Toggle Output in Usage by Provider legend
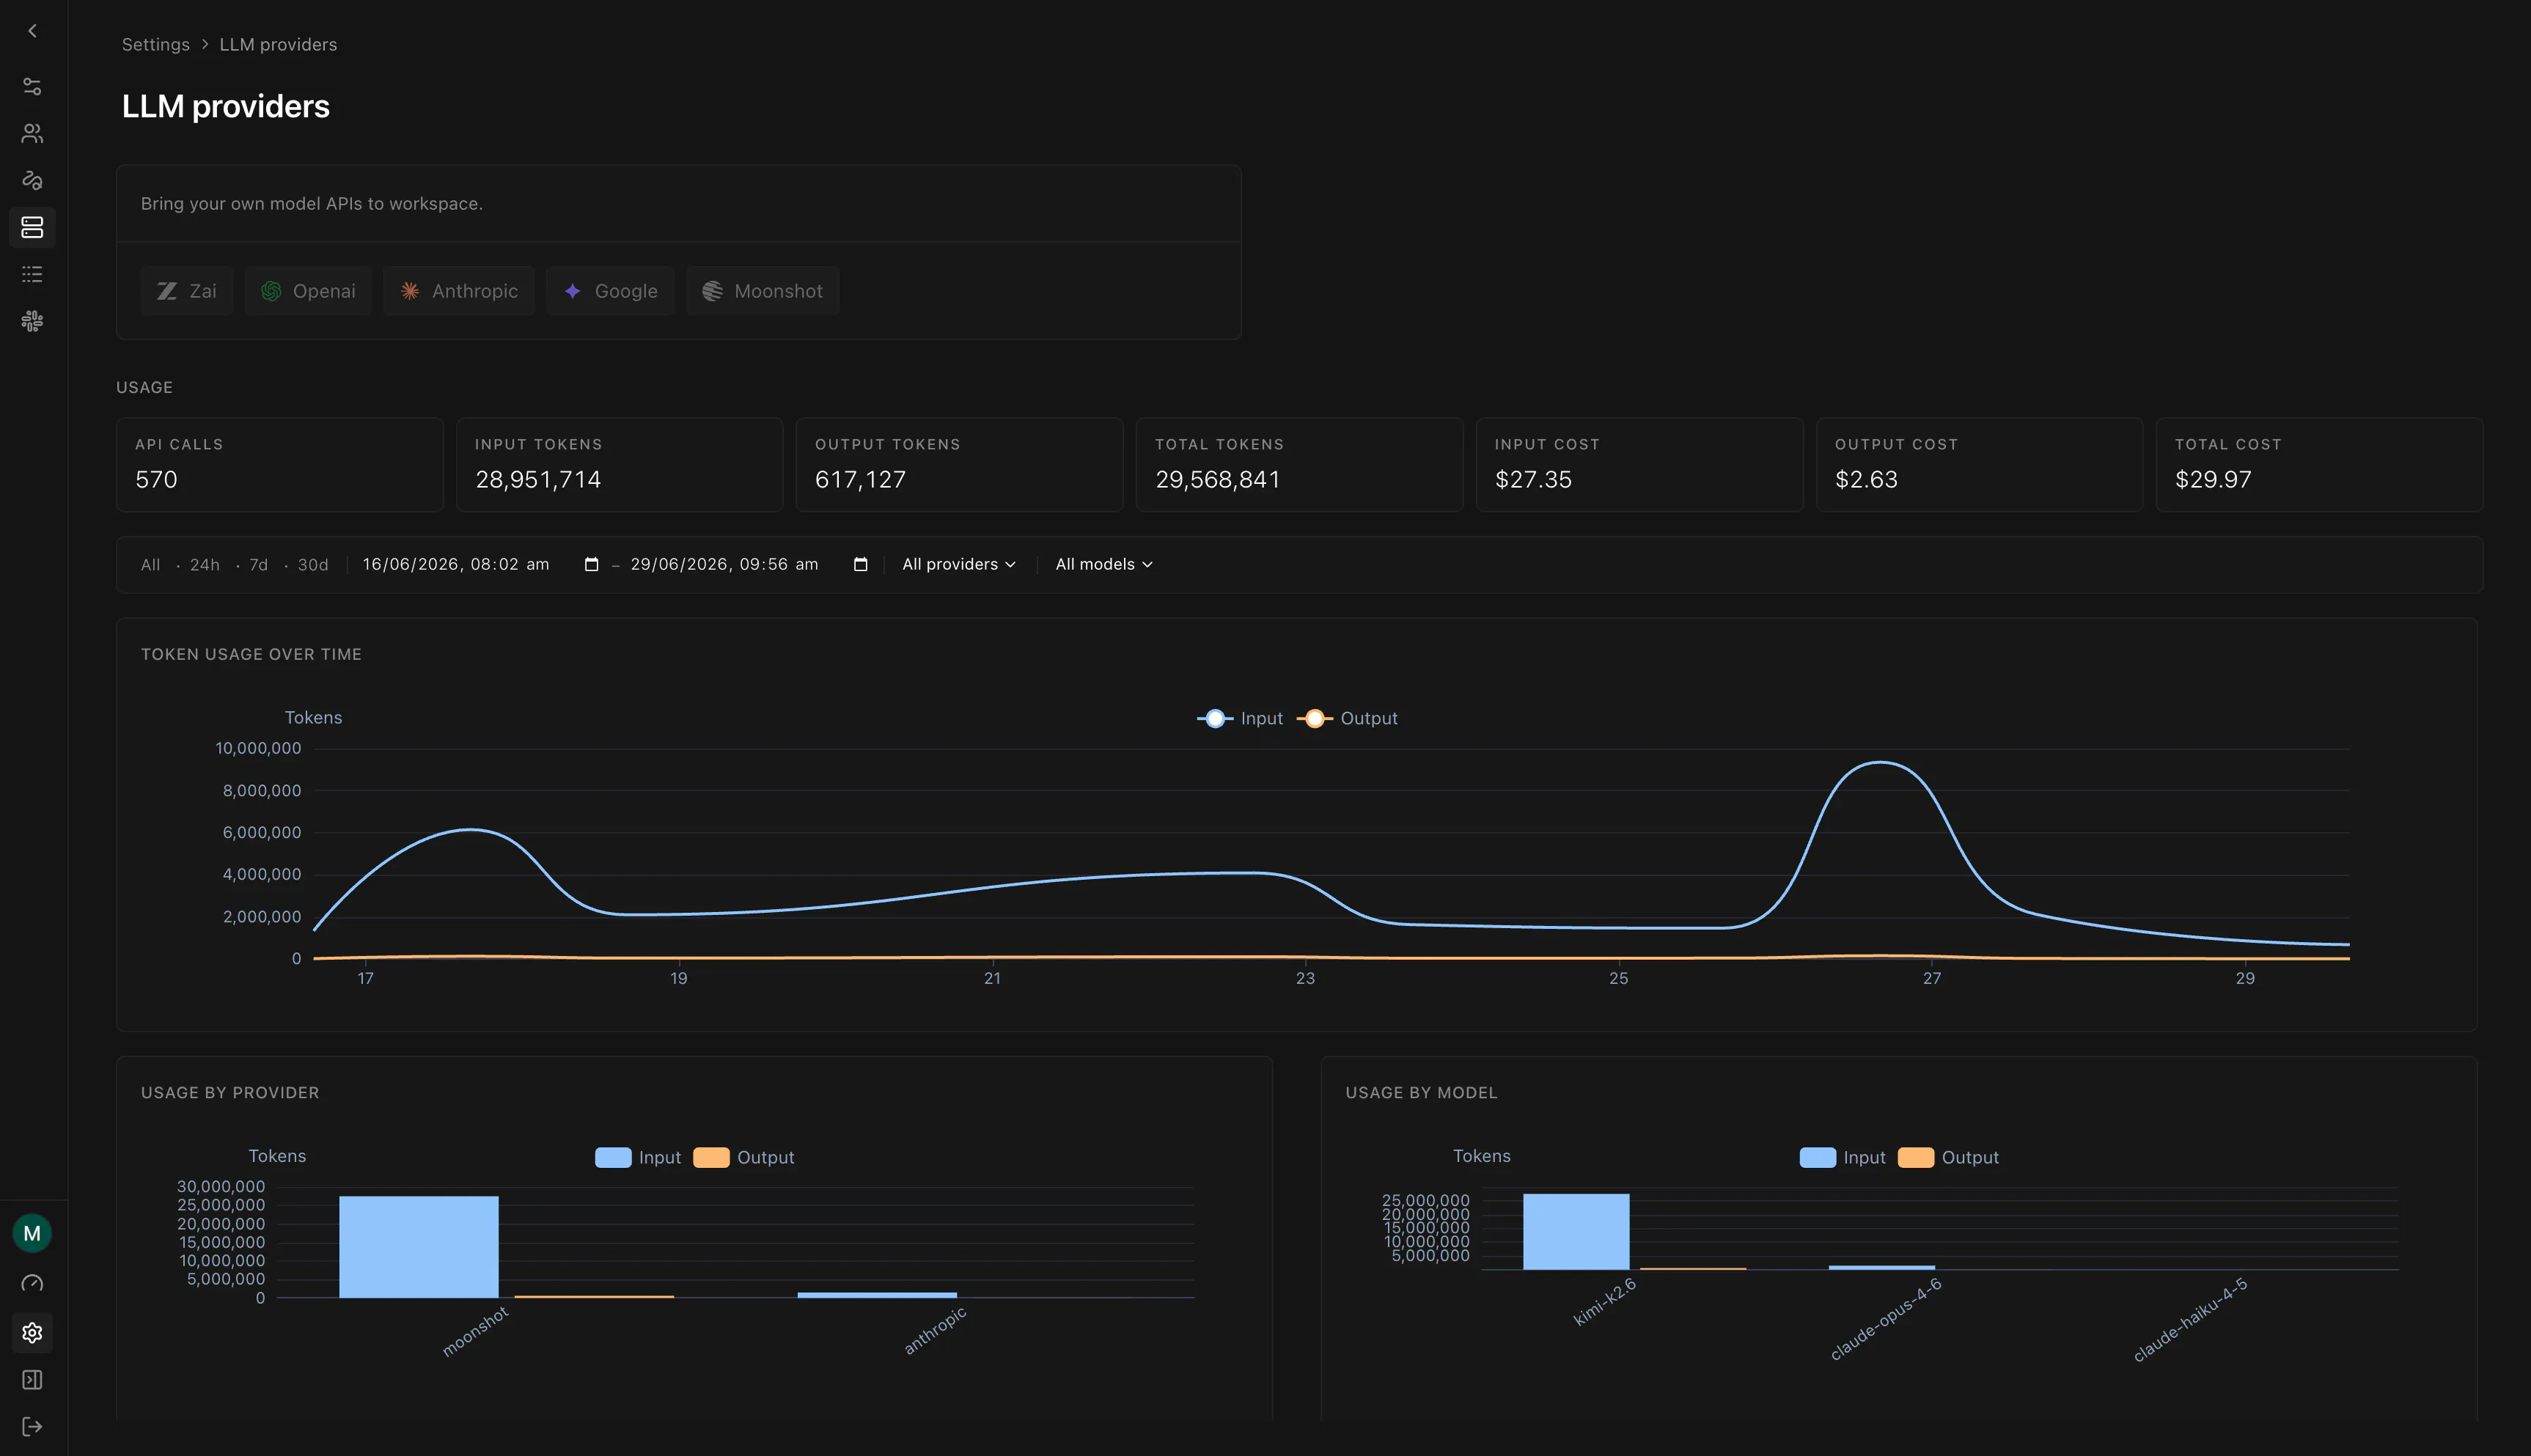This screenshot has height=1456, width=2531. click(744, 1157)
